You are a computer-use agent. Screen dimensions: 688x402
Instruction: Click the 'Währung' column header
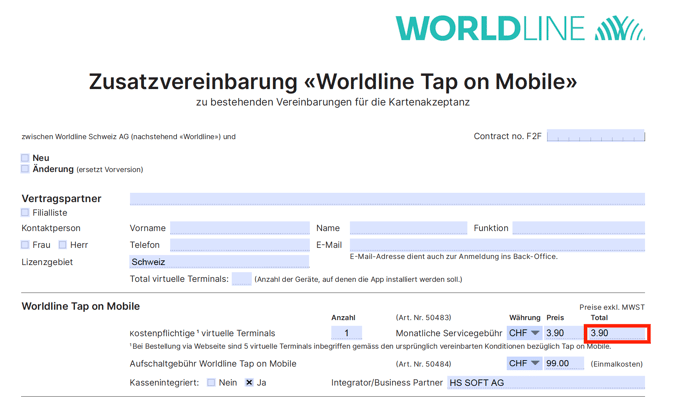(x=525, y=317)
